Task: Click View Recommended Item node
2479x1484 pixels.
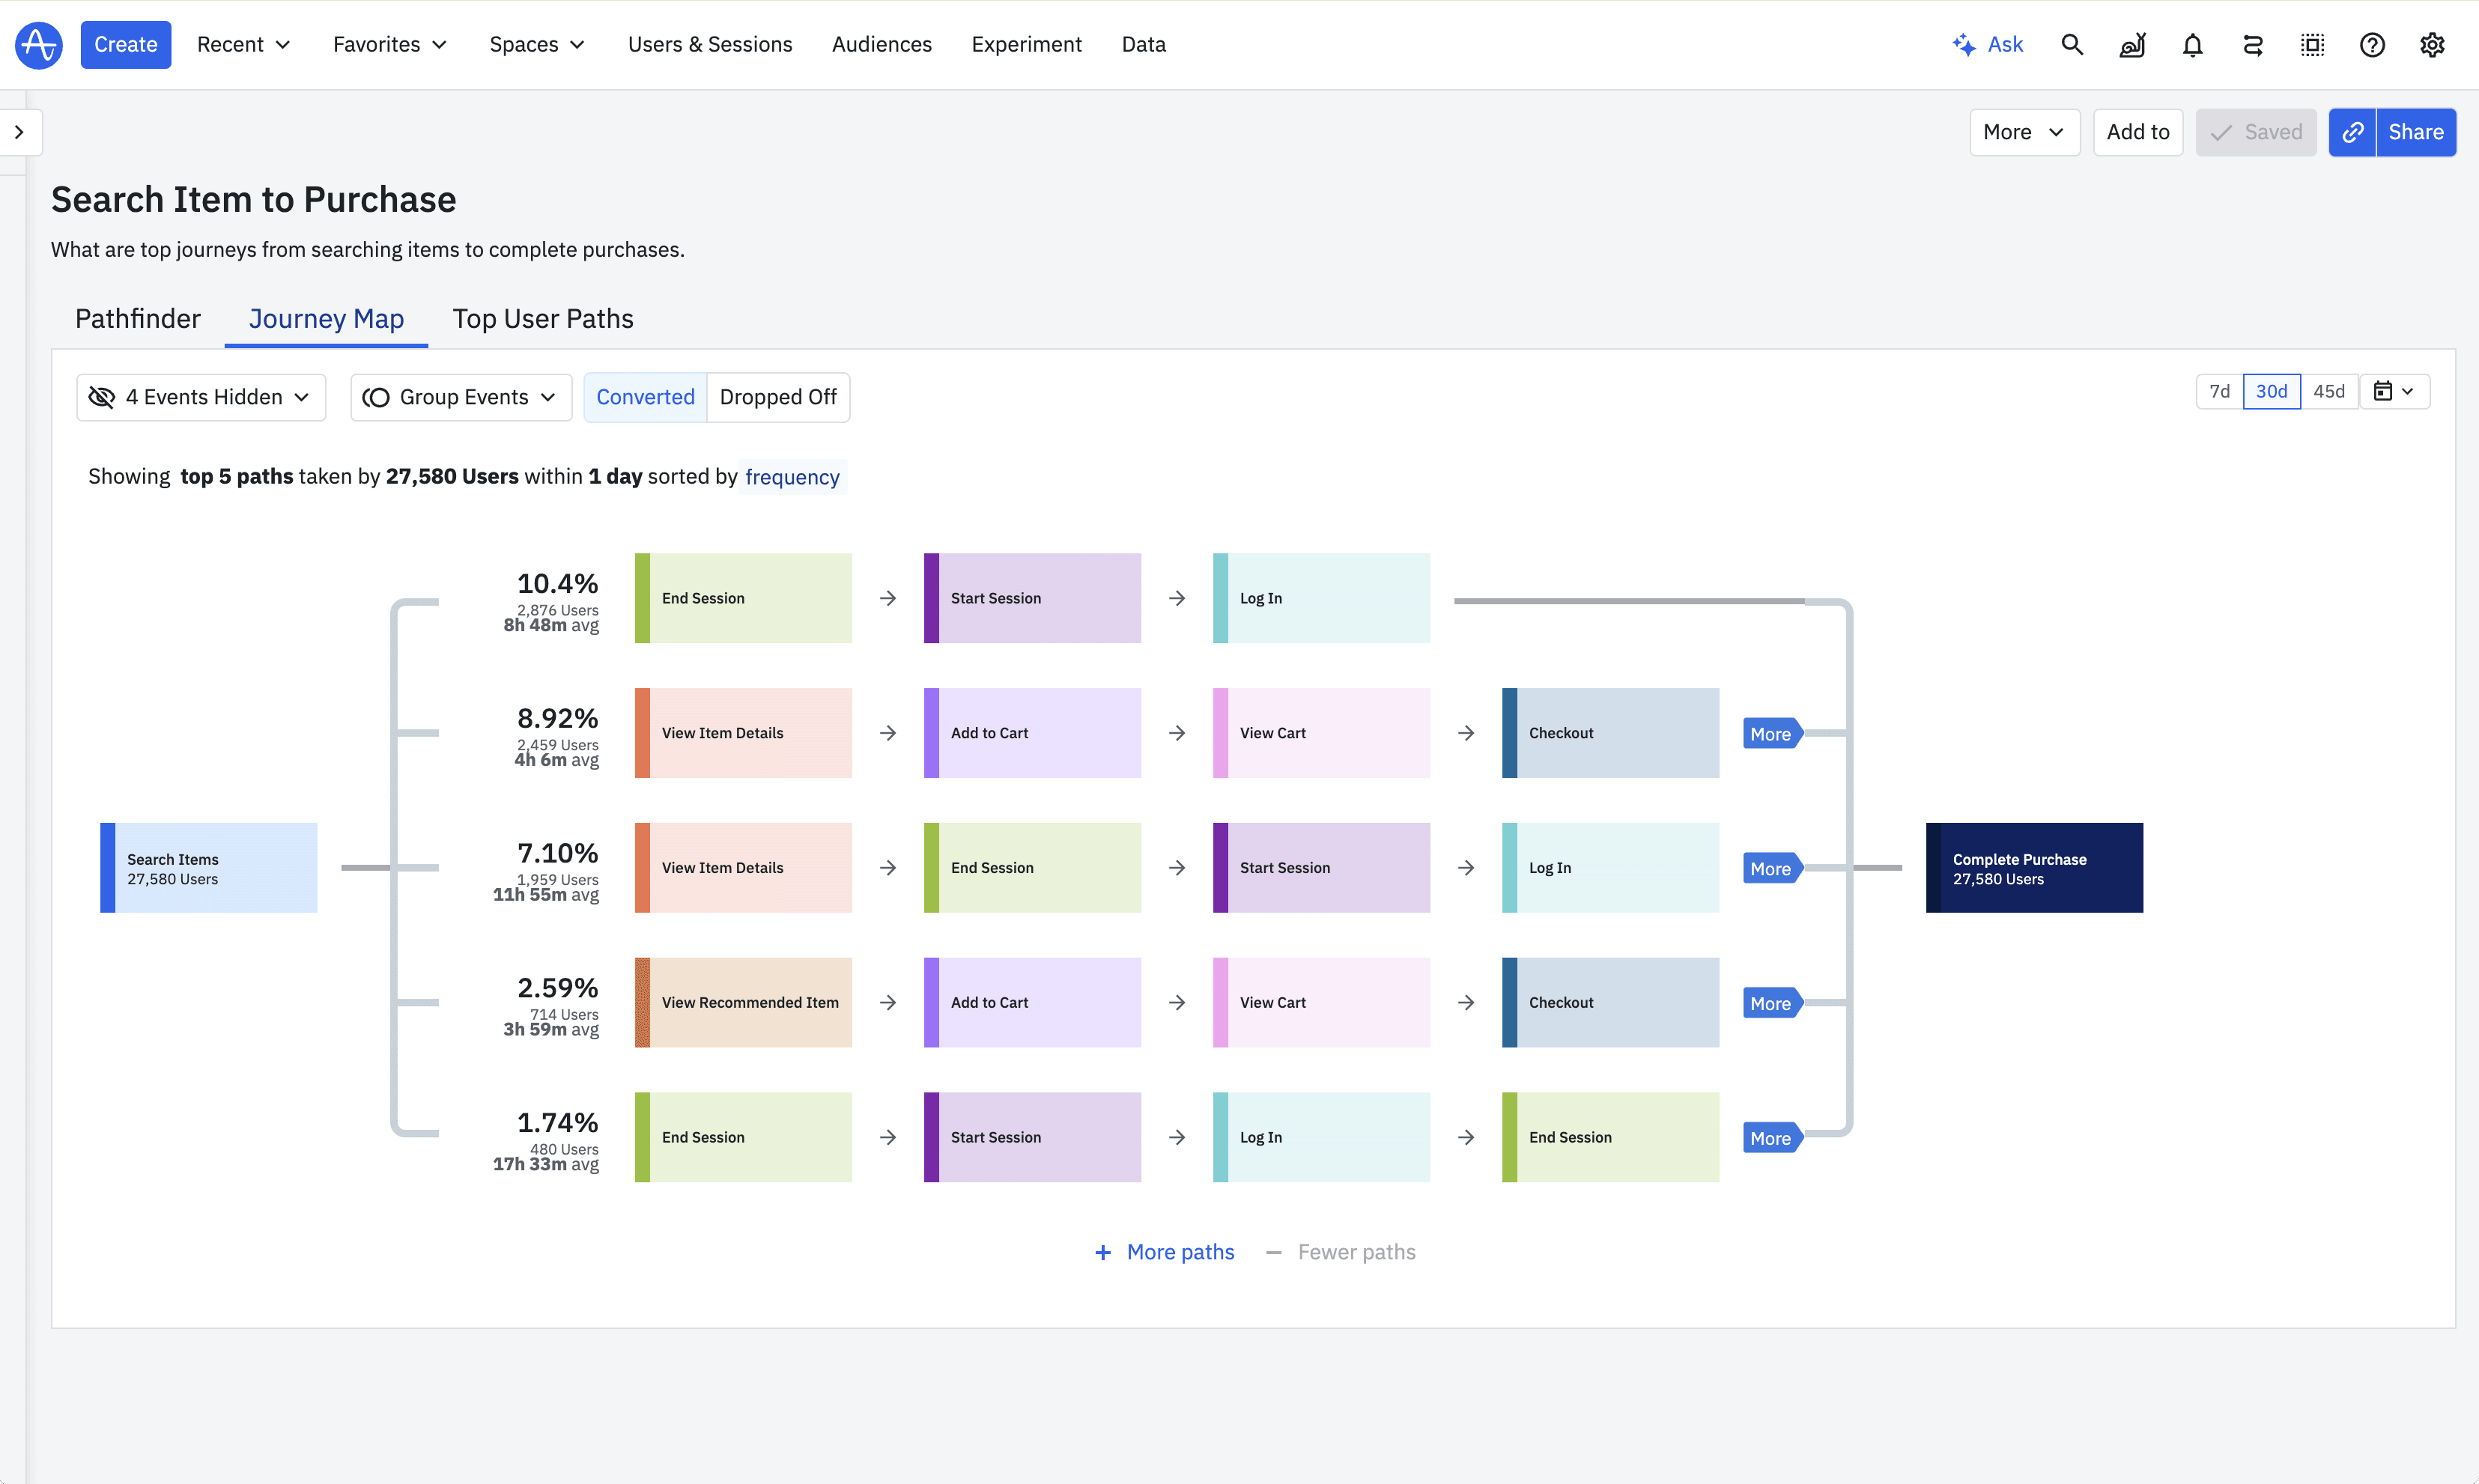Action: (743, 1003)
